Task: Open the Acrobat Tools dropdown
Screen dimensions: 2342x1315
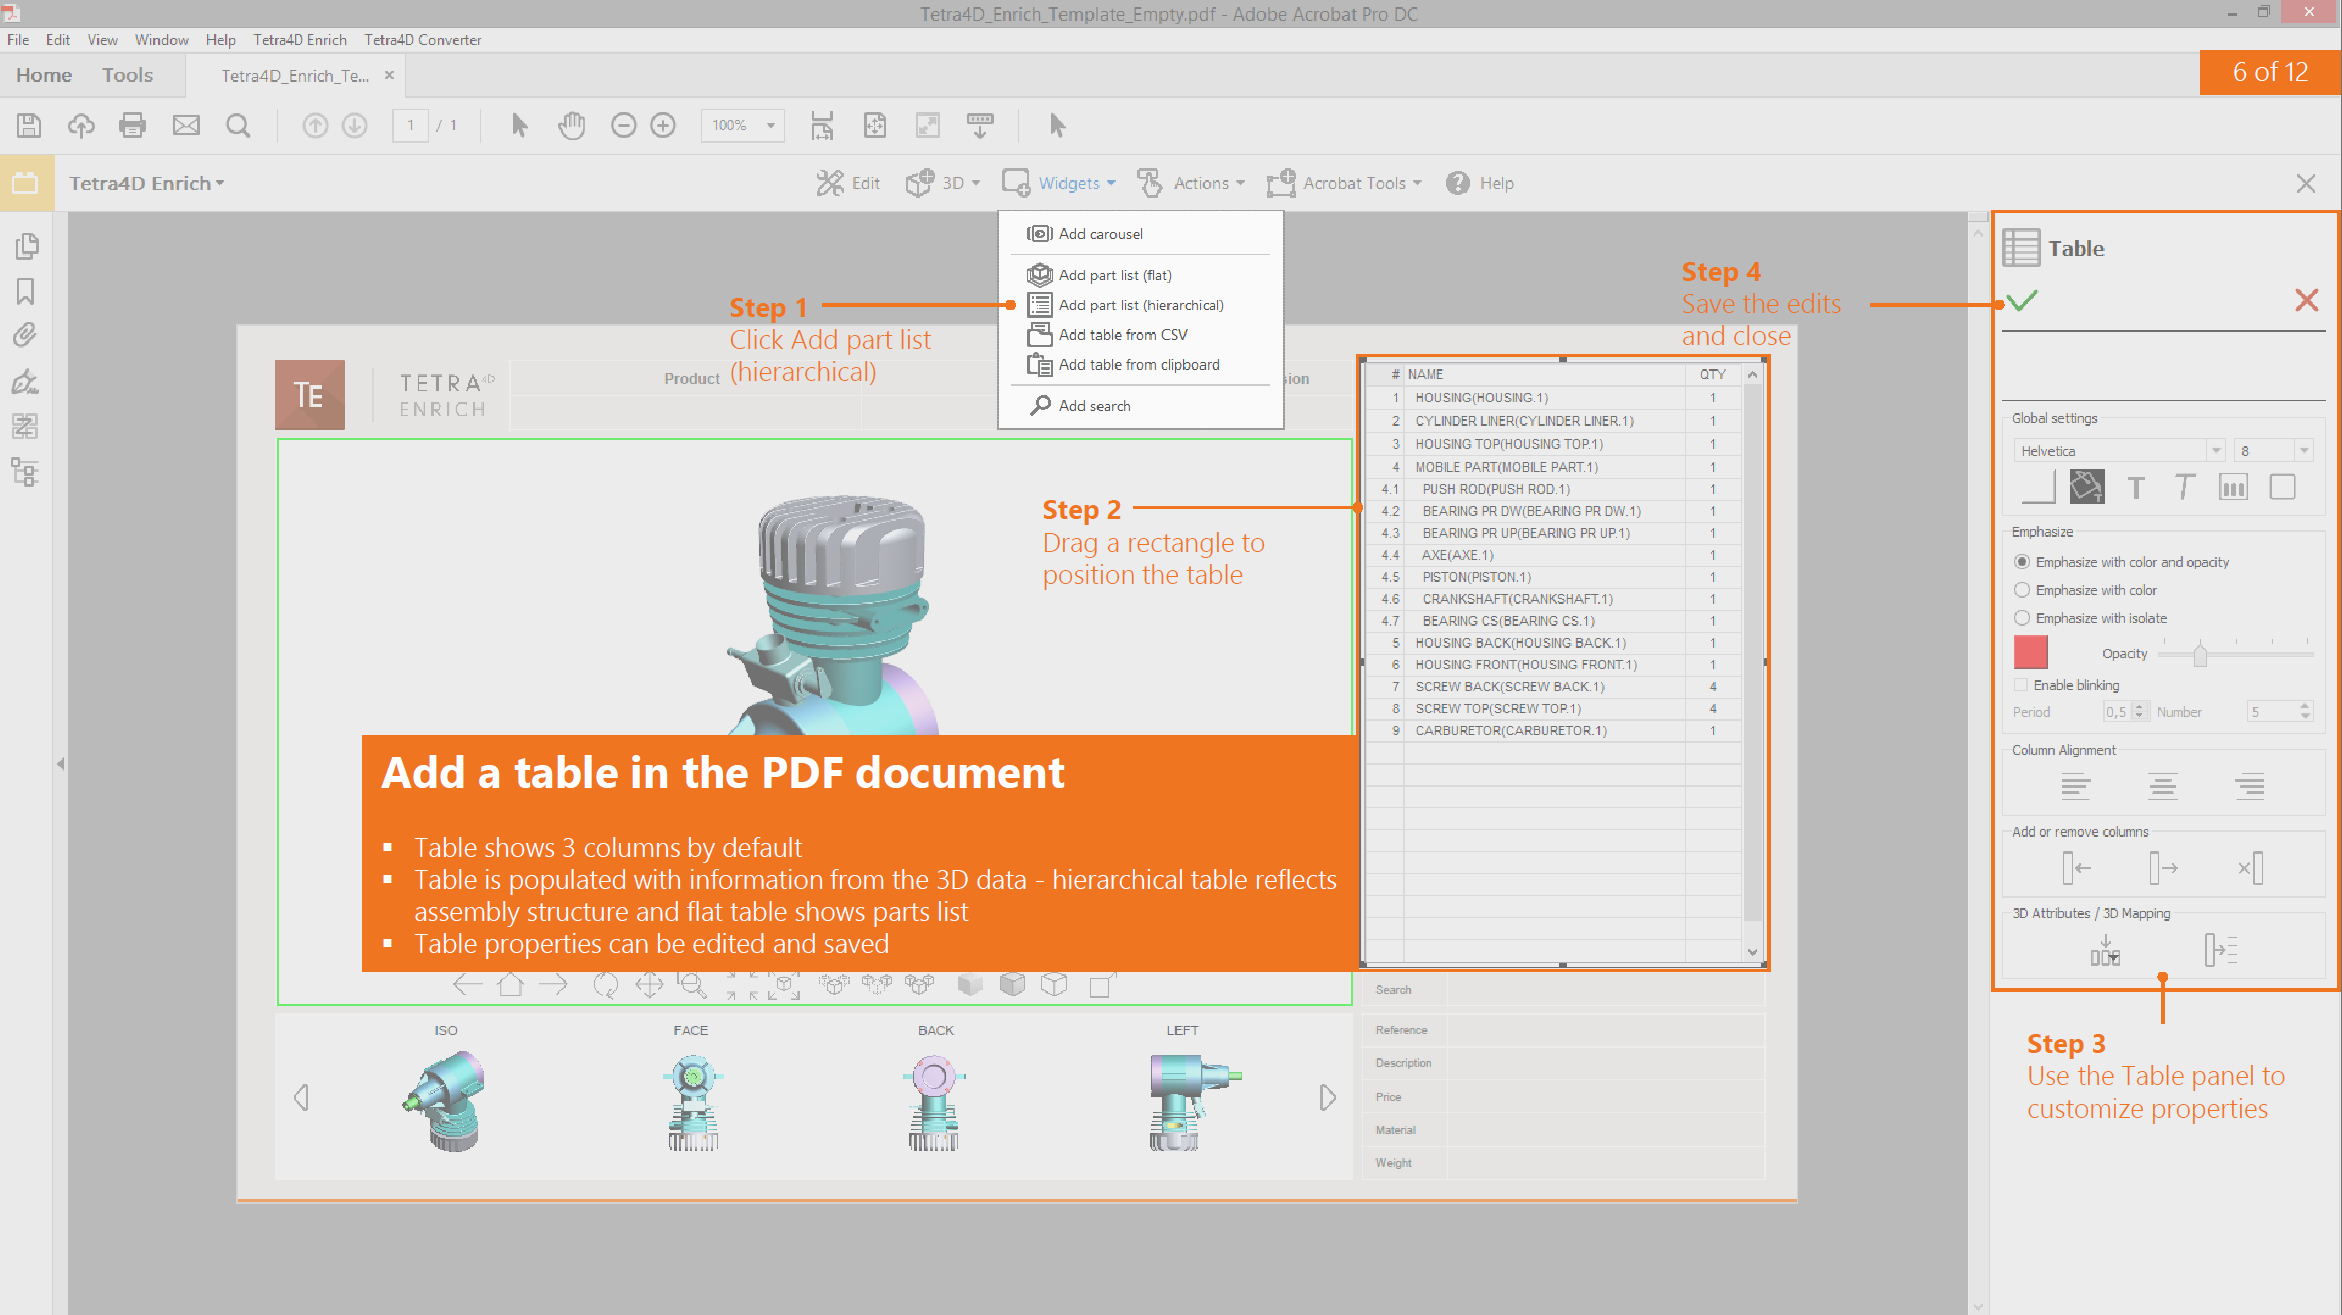Action: [1344, 183]
